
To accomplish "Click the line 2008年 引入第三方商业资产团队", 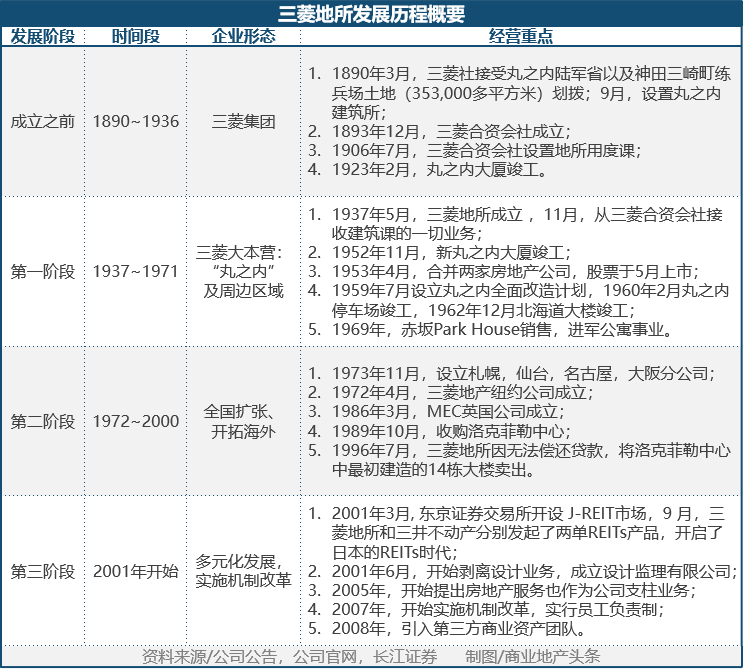I will [447, 629].
